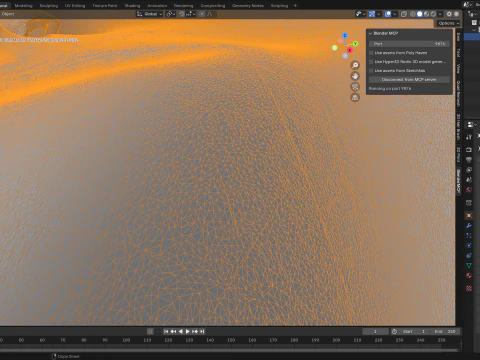Switch to Modeling workspace tab

(23, 6)
